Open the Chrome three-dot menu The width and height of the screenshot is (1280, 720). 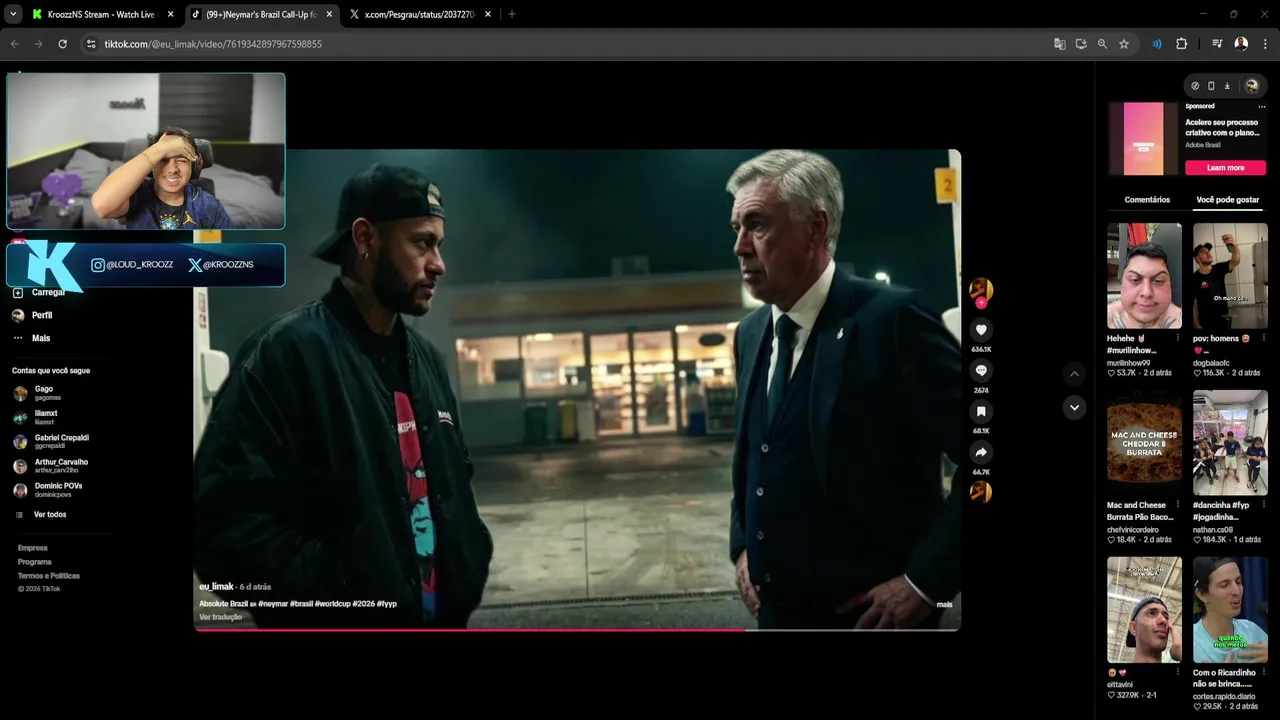click(1265, 44)
